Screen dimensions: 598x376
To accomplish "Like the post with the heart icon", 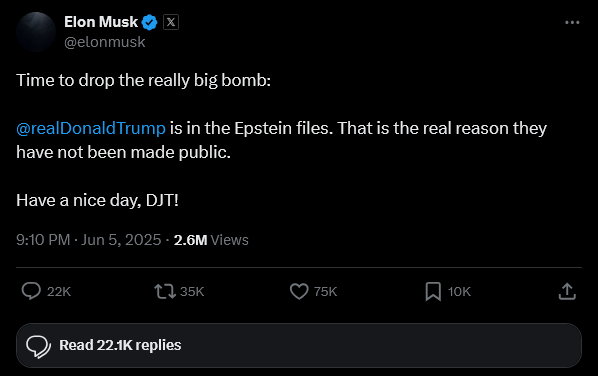I will (299, 291).
